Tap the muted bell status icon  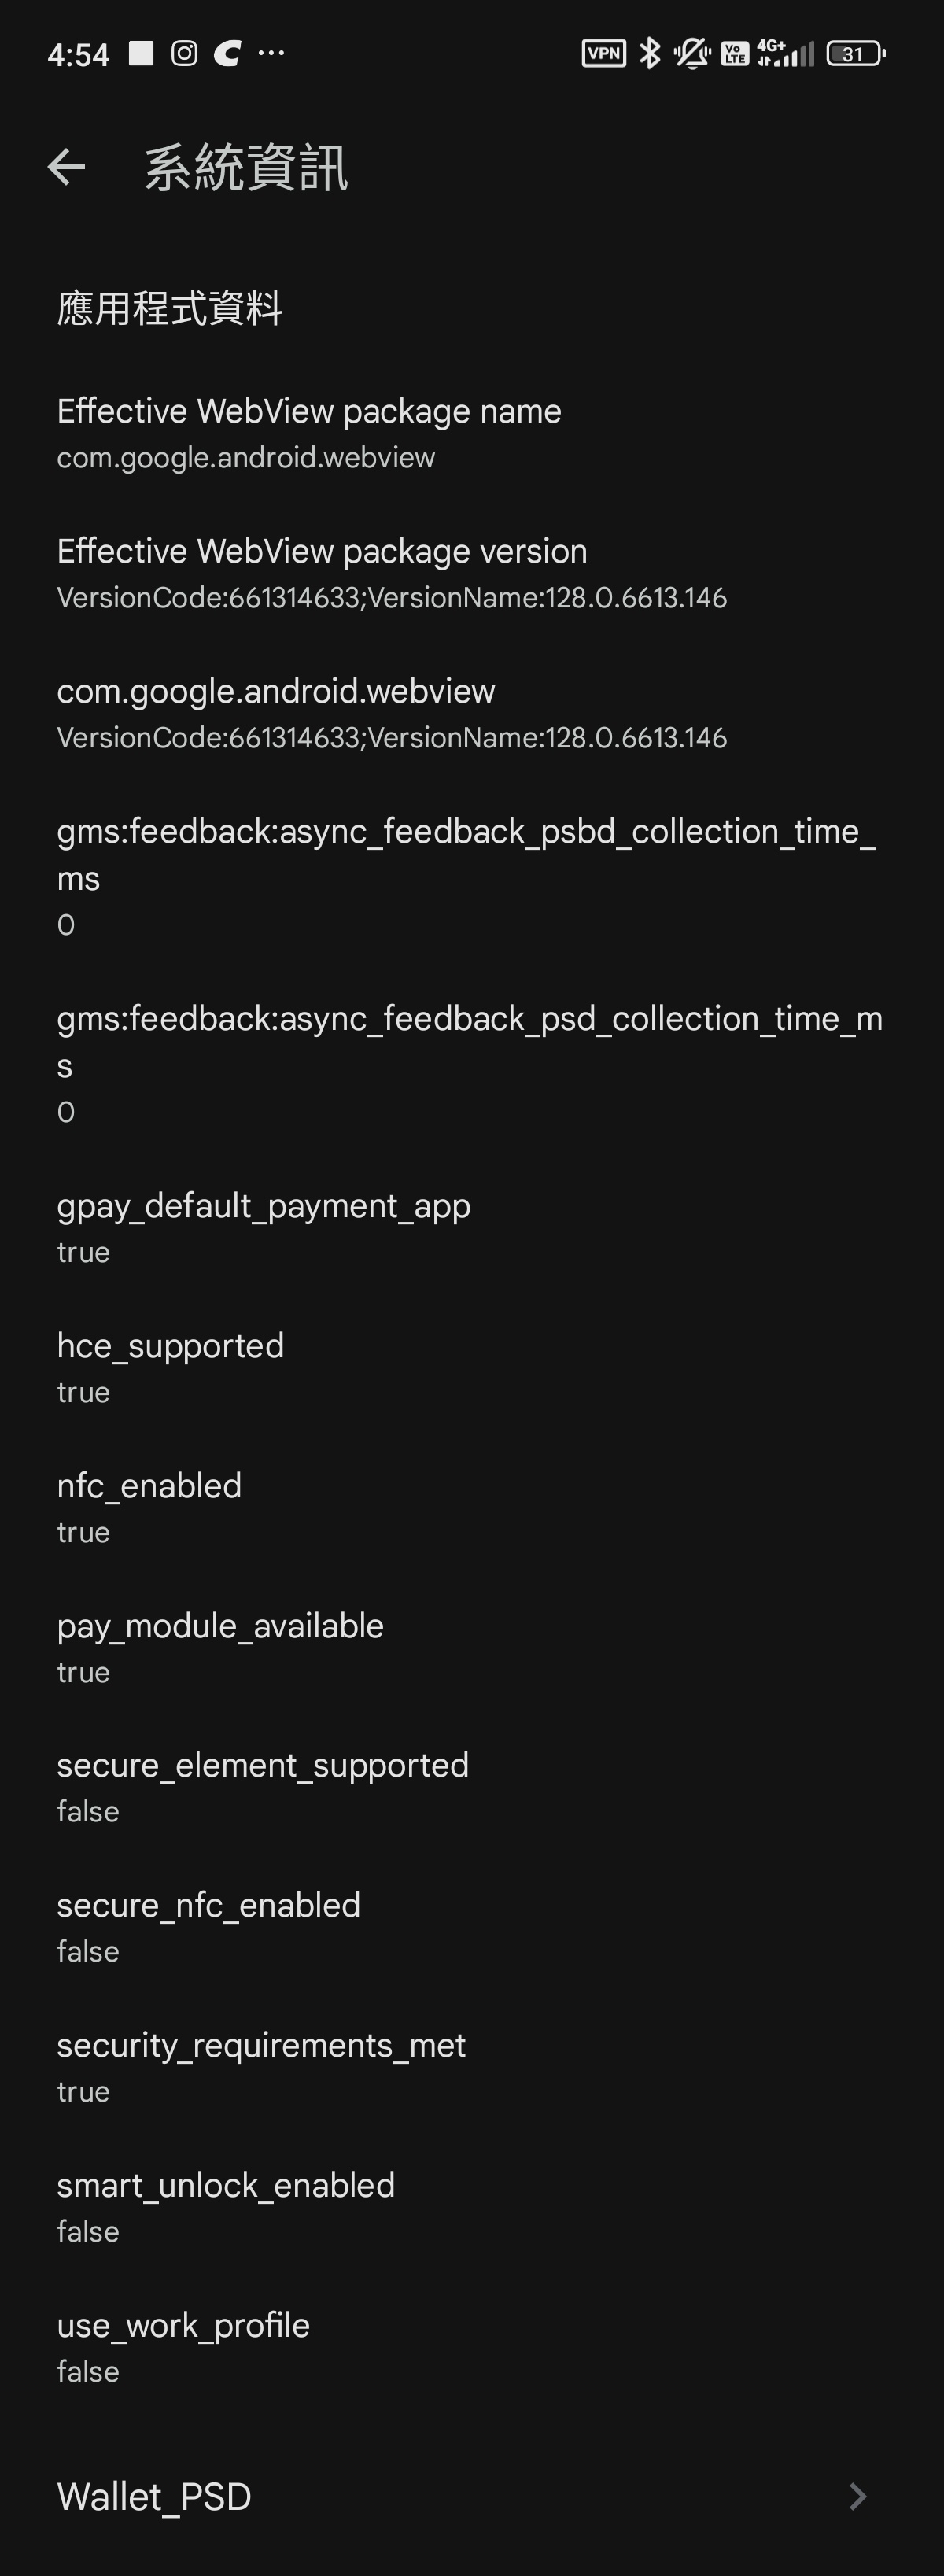coord(692,53)
